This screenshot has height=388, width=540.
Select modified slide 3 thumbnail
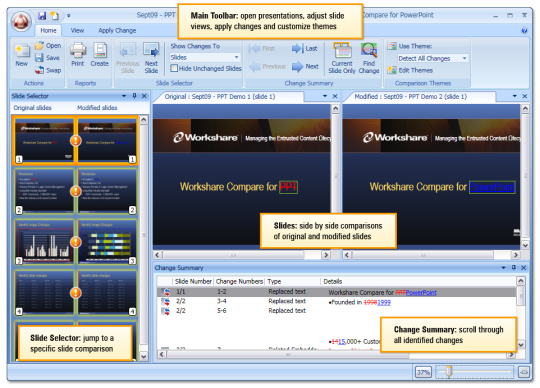coord(107,242)
